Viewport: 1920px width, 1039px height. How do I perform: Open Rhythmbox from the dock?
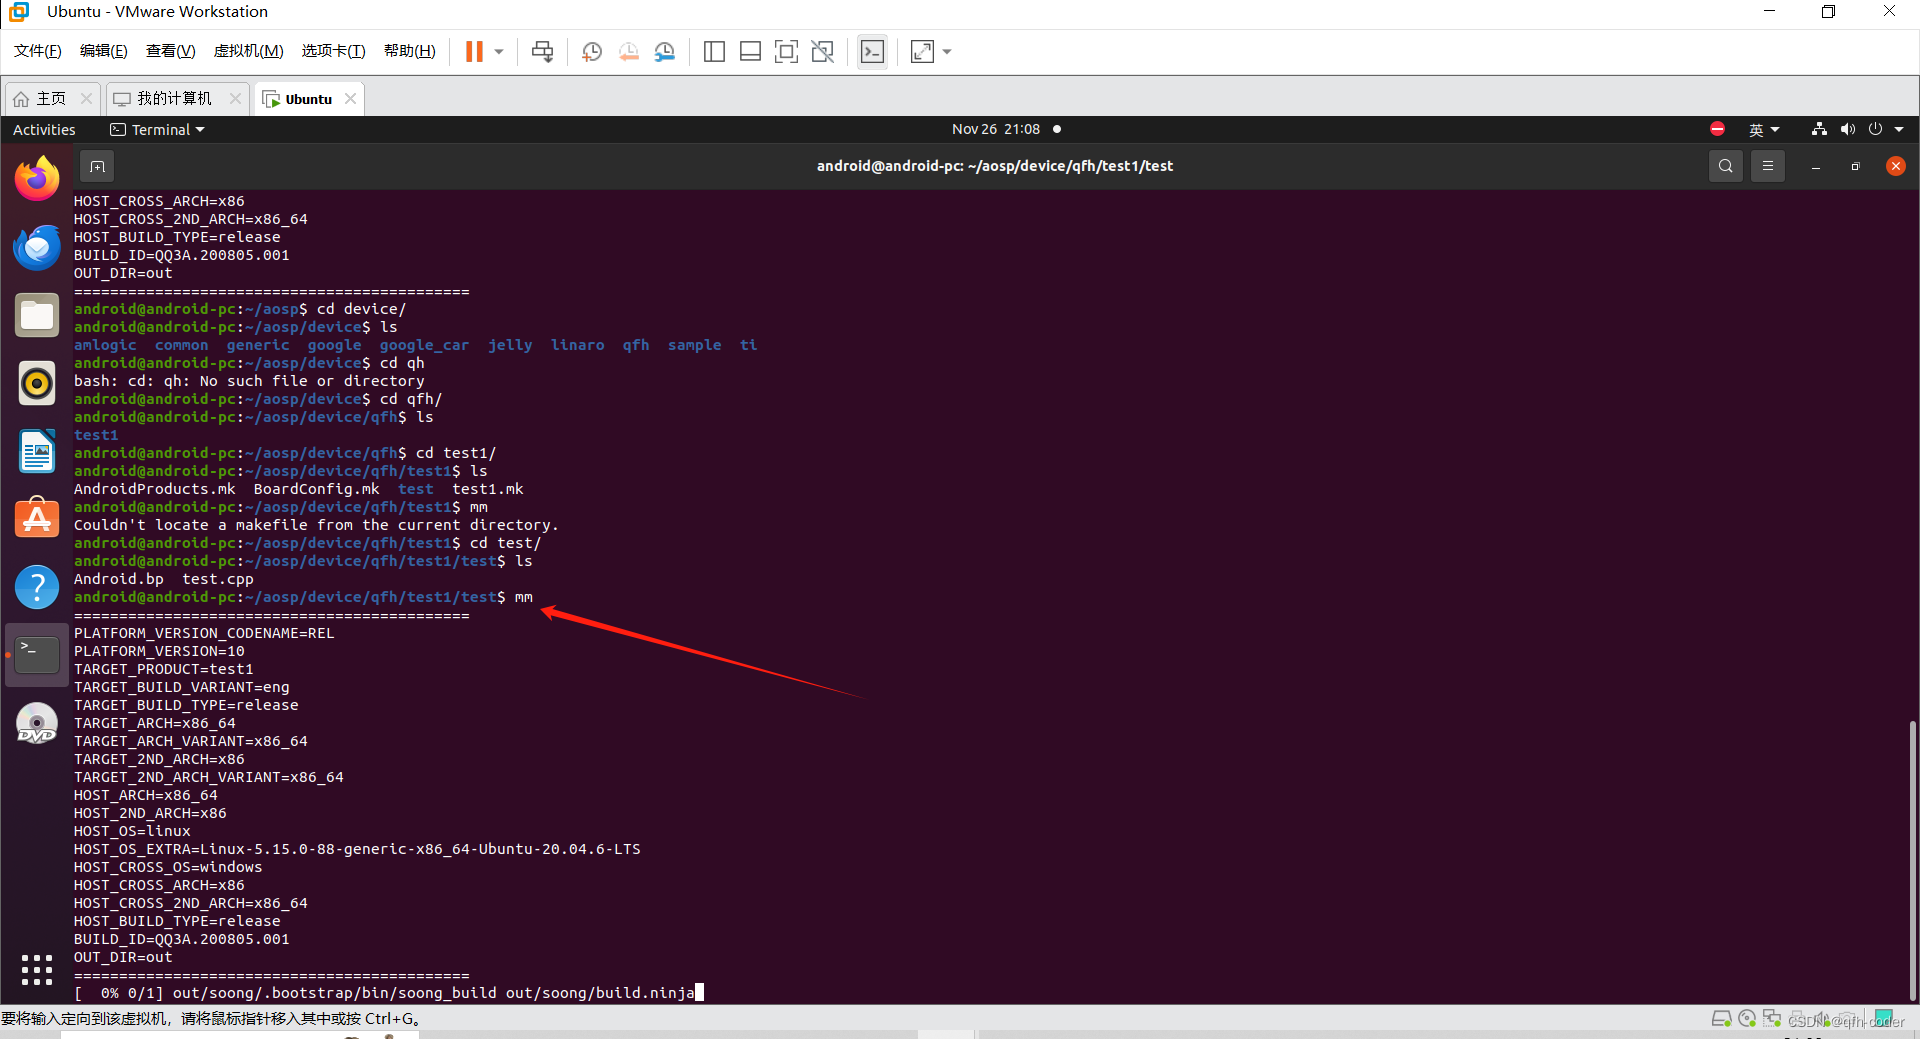(x=37, y=383)
